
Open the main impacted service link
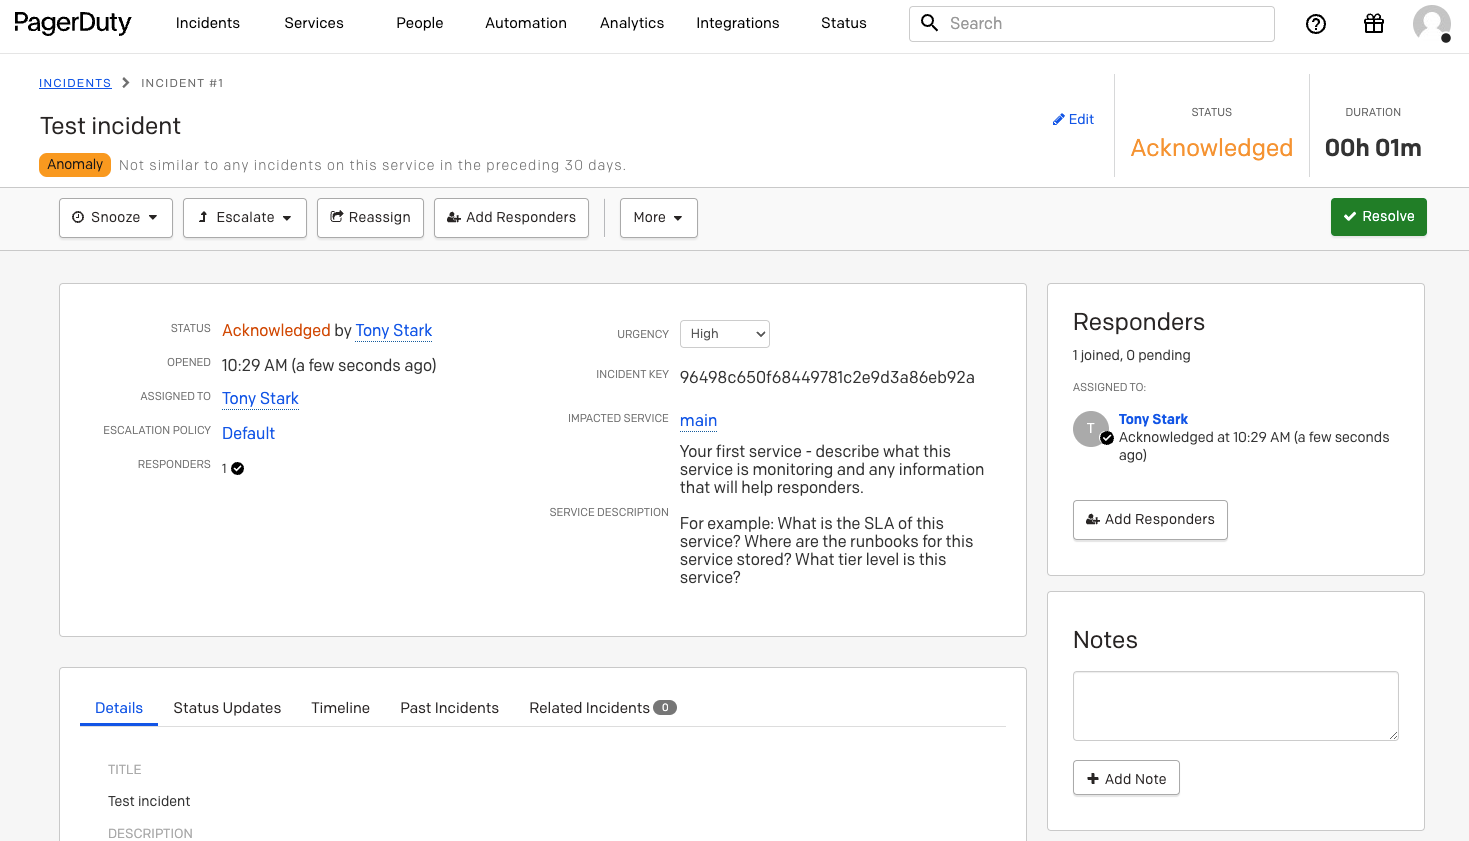(698, 420)
